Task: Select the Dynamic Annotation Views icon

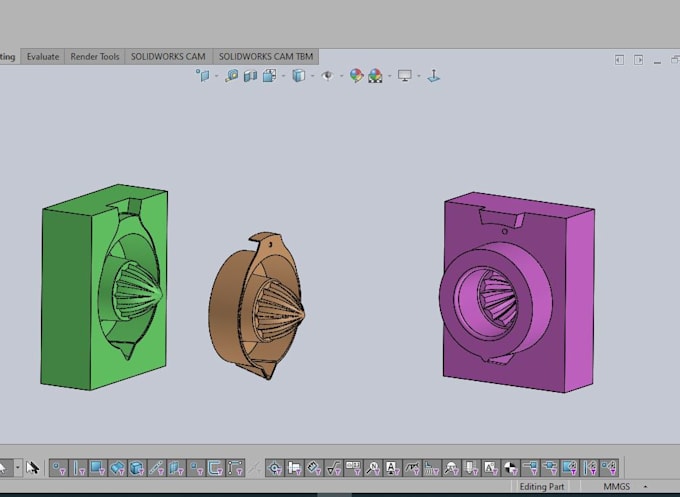Action: (x=269, y=76)
